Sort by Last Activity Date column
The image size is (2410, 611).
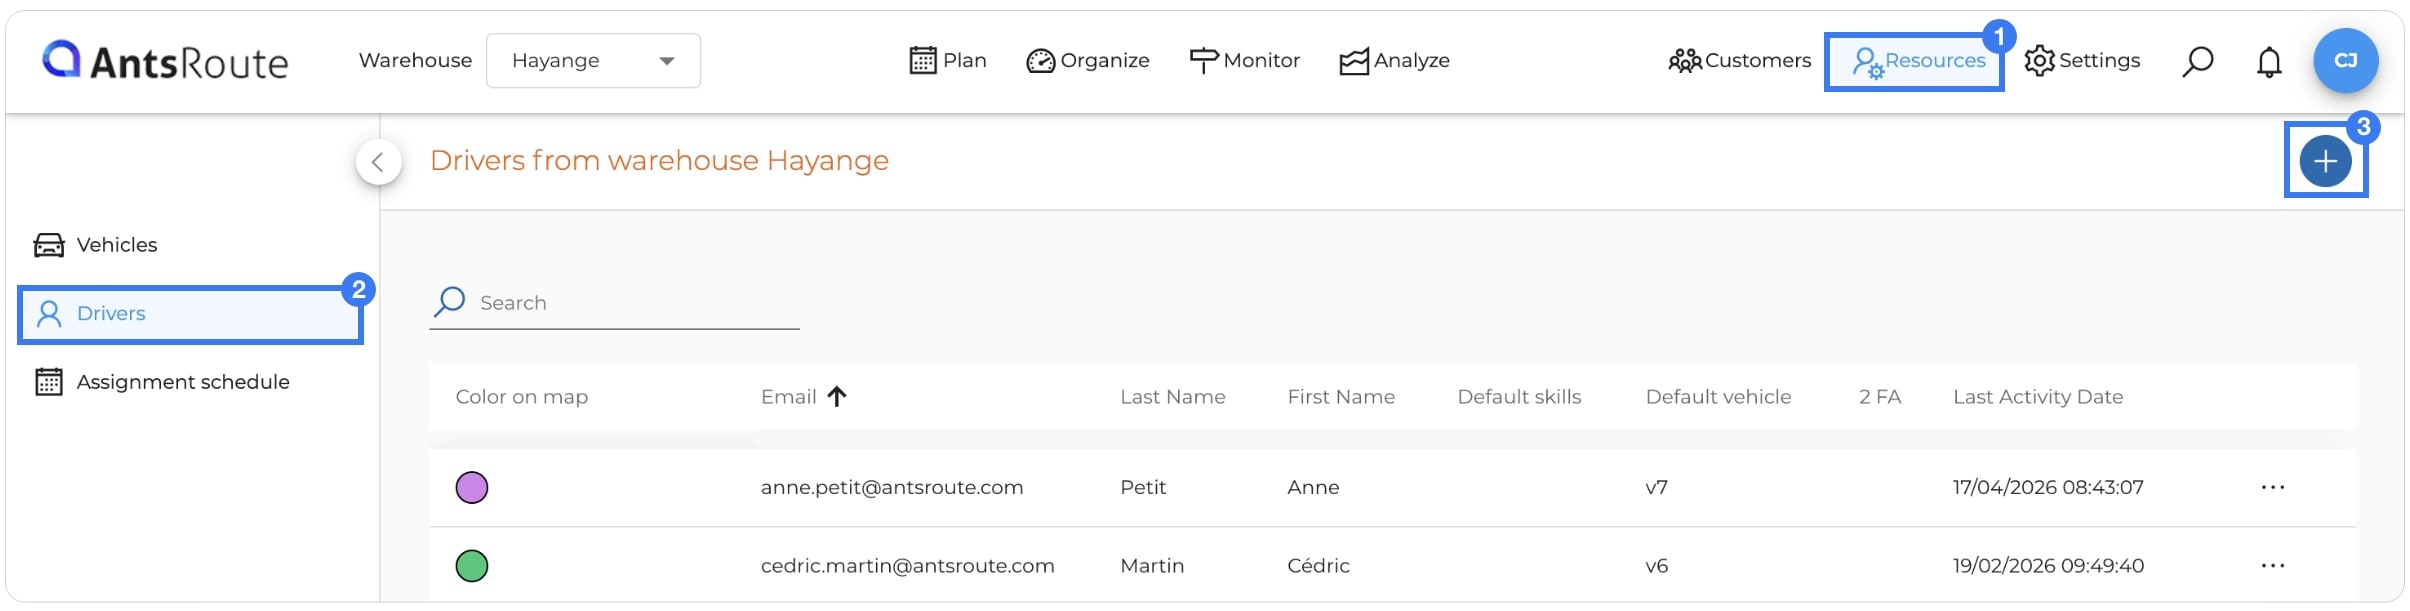[2037, 397]
